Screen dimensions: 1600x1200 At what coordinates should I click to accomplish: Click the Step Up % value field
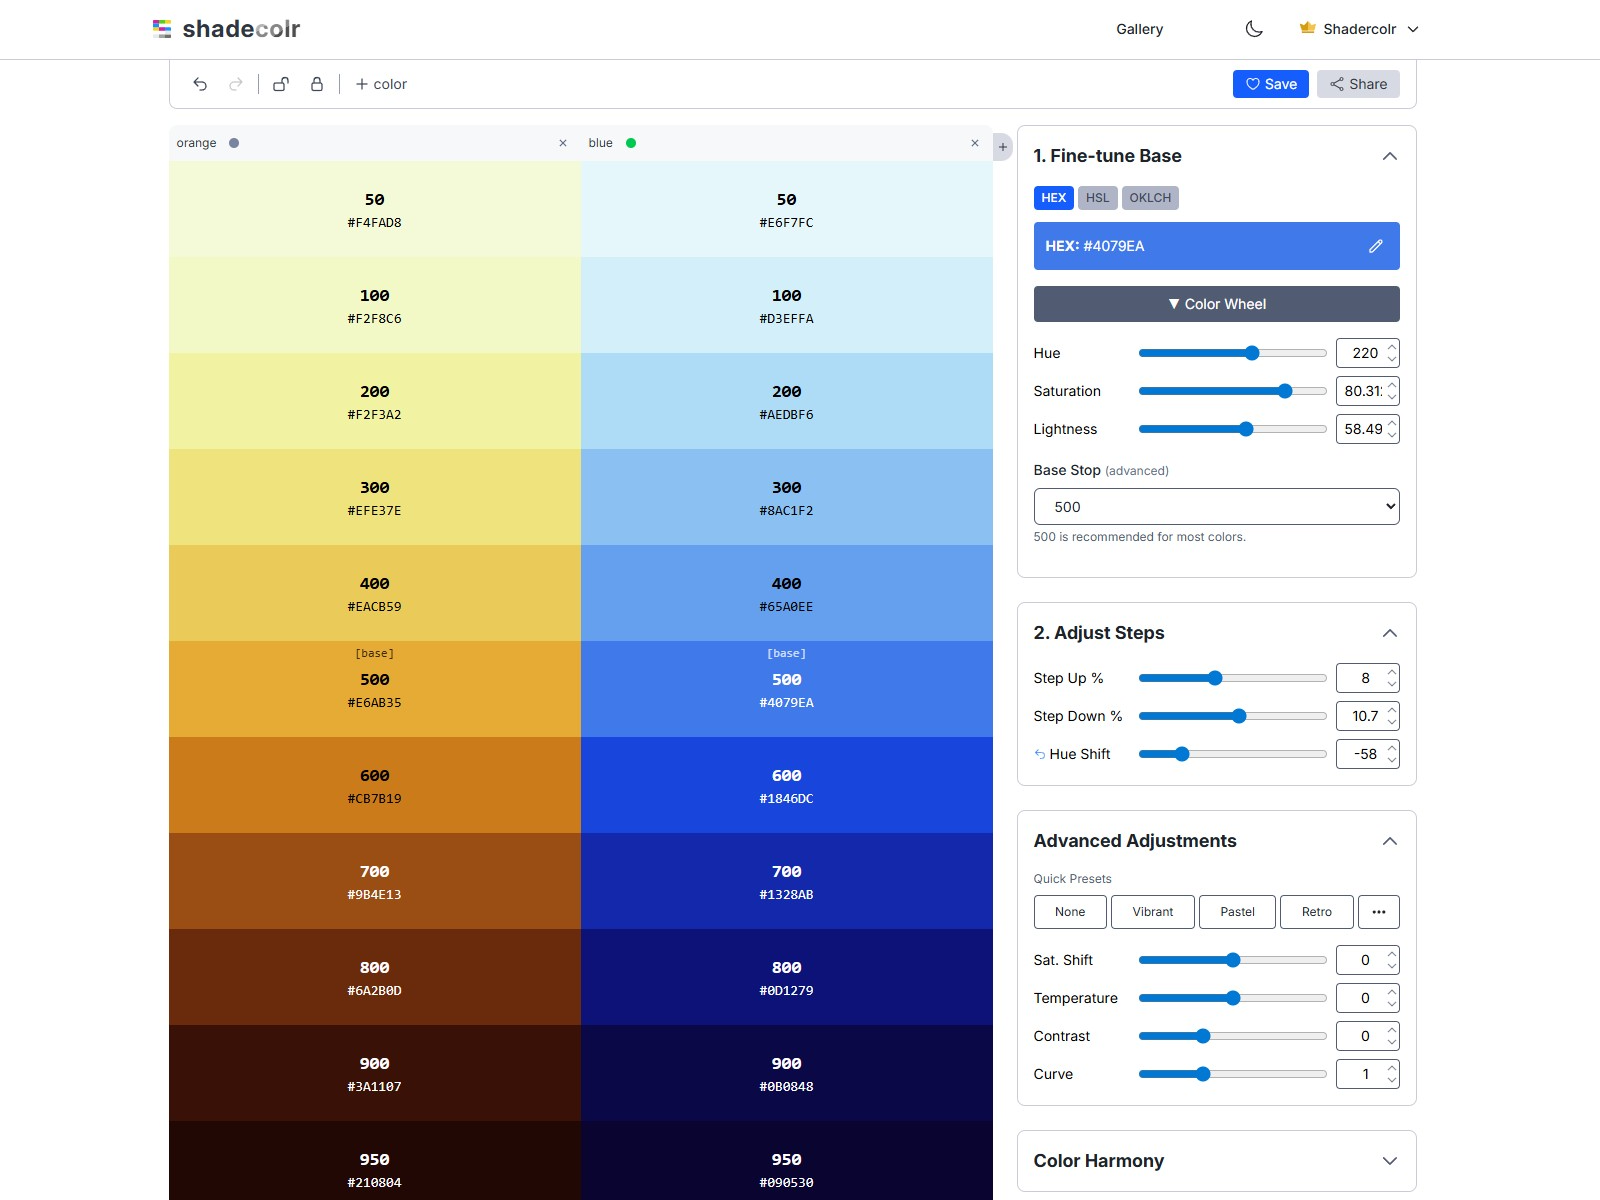[1367, 678]
